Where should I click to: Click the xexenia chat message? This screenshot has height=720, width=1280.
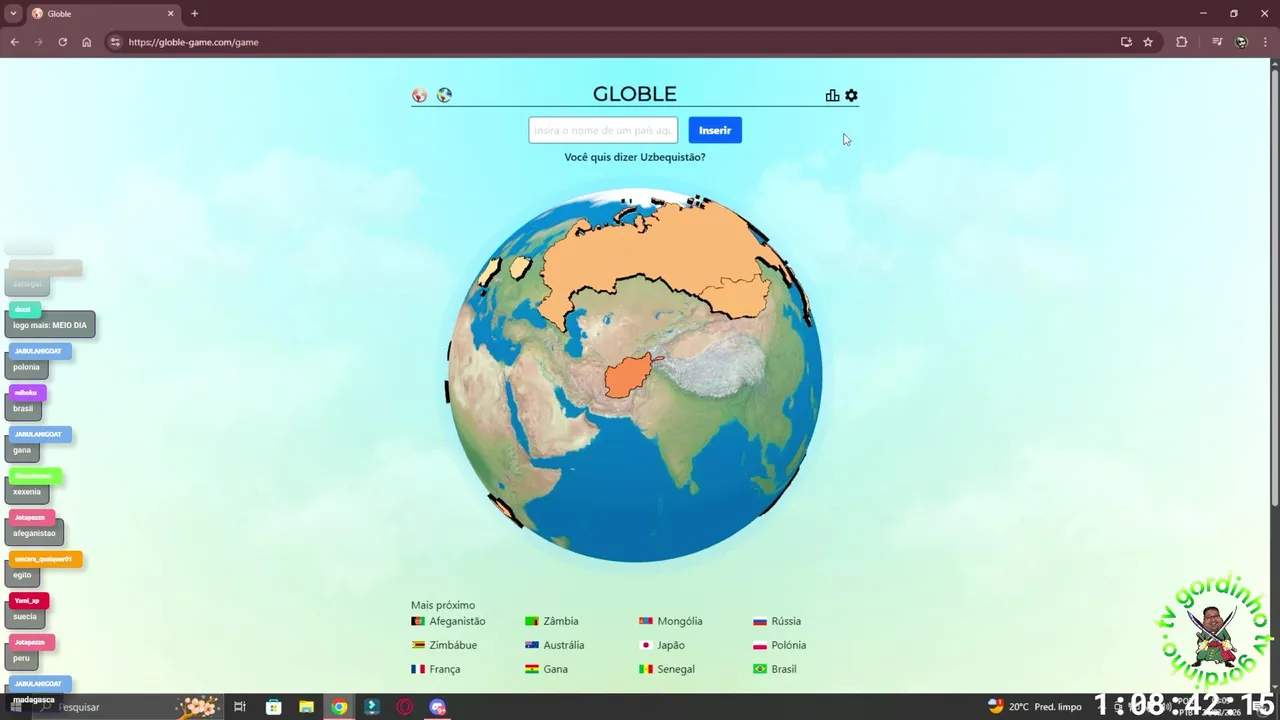pyautogui.click(x=27, y=492)
